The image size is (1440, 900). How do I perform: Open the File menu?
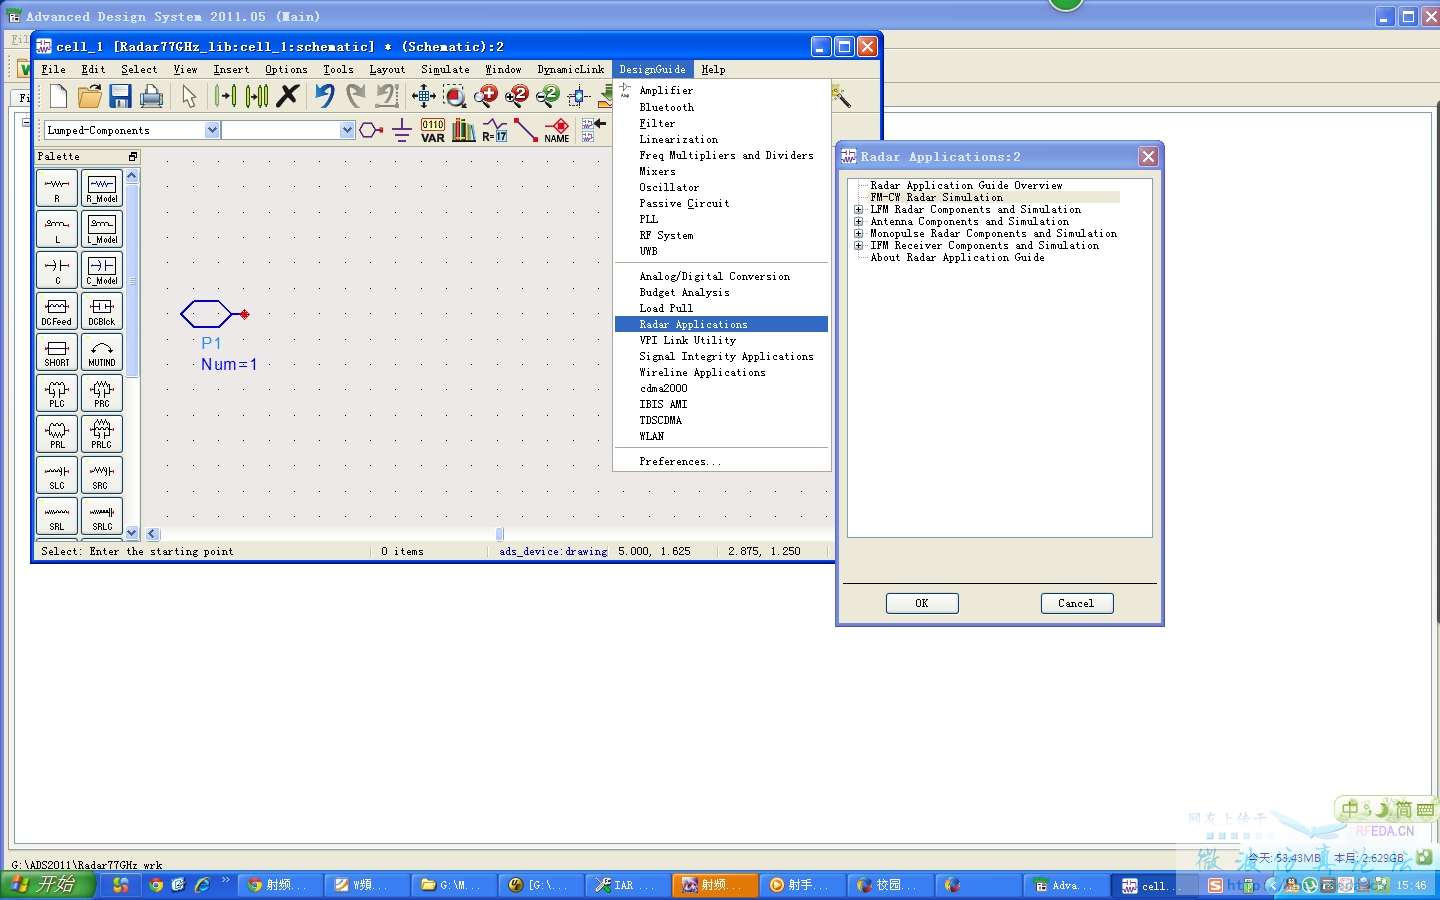pos(53,69)
